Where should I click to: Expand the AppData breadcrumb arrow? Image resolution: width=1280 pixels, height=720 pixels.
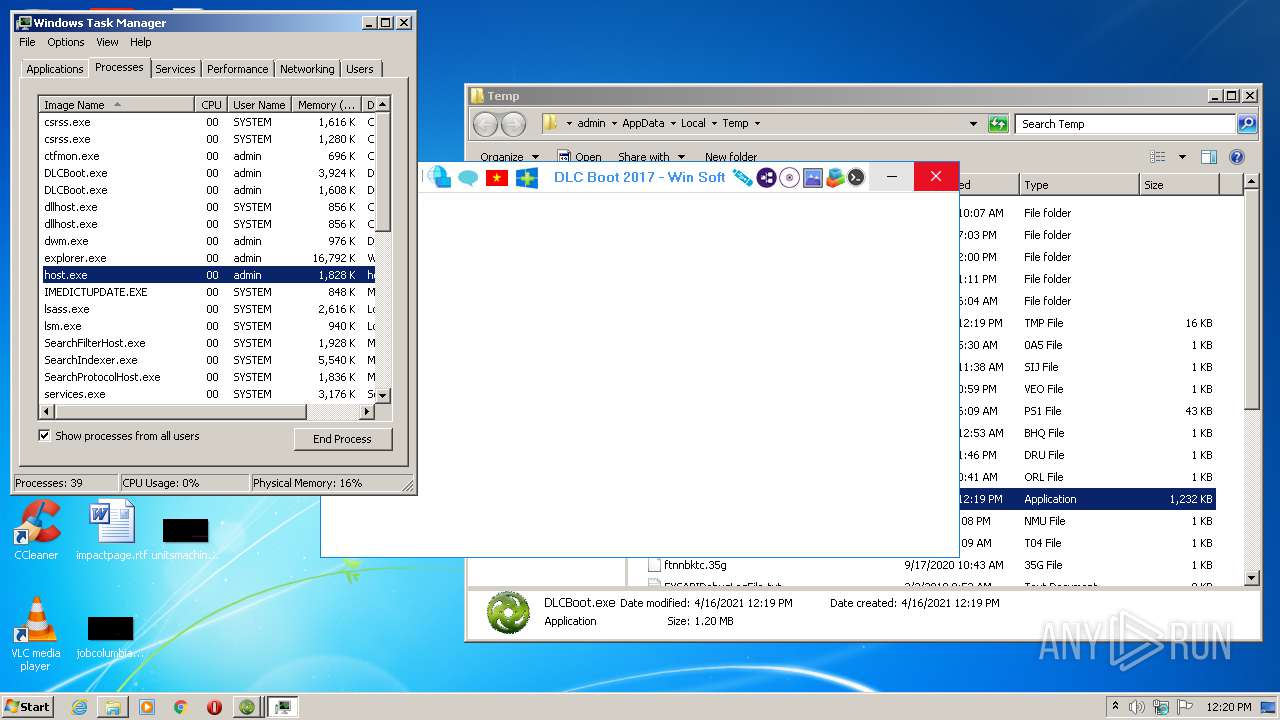click(673, 124)
